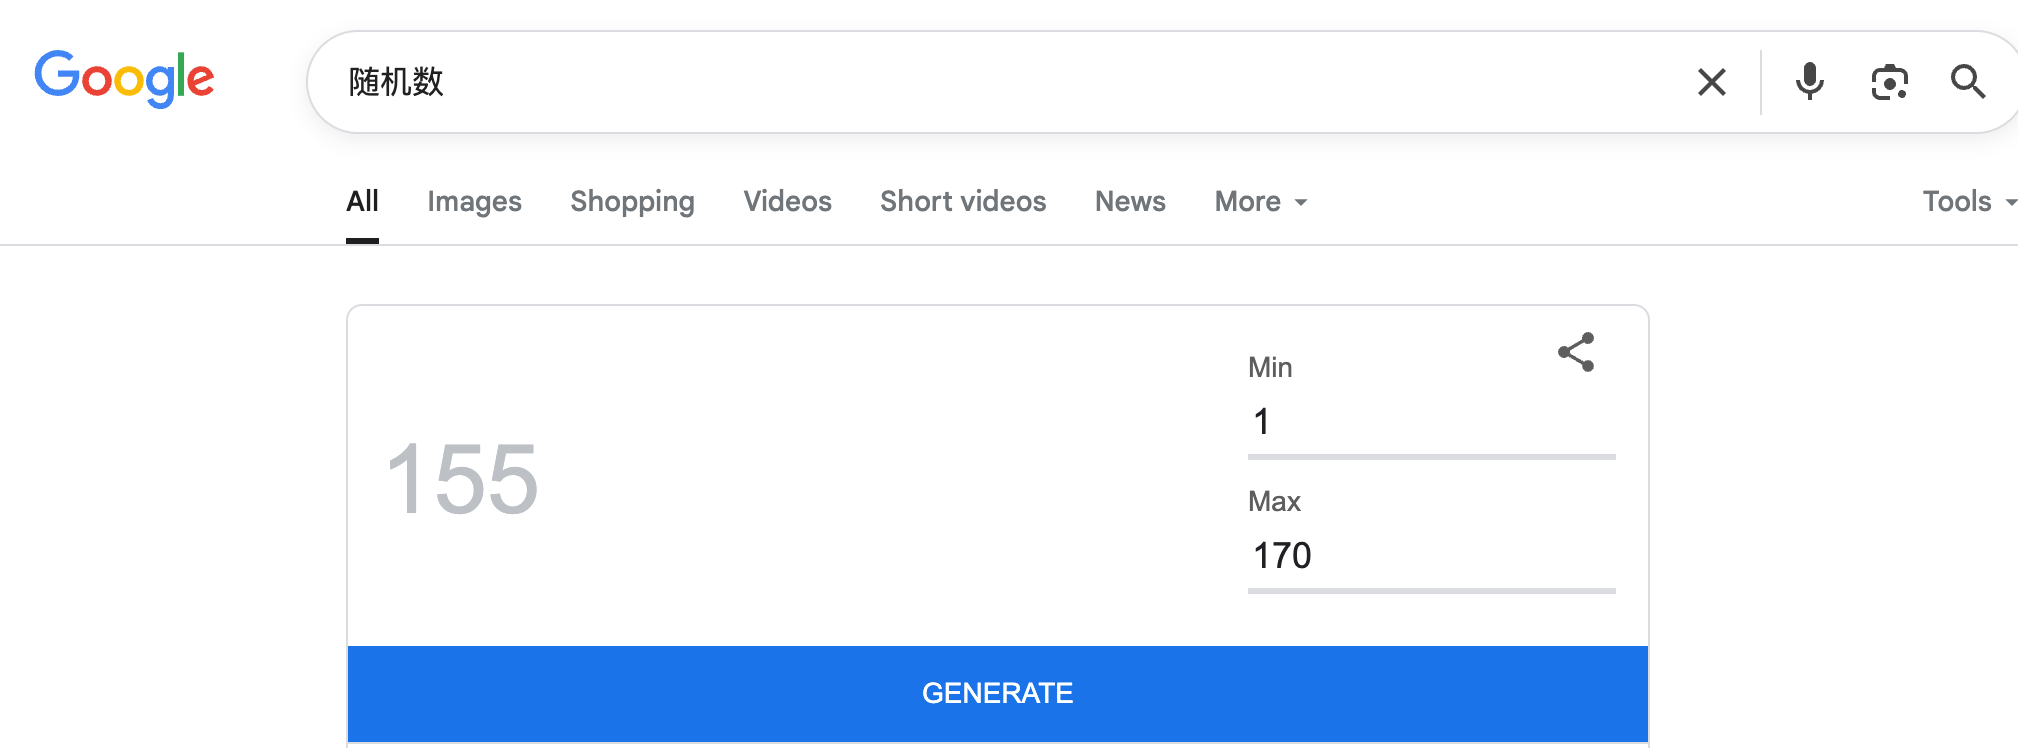Expand the More search filters dropdown
This screenshot has height=748, width=2018.
[1260, 201]
